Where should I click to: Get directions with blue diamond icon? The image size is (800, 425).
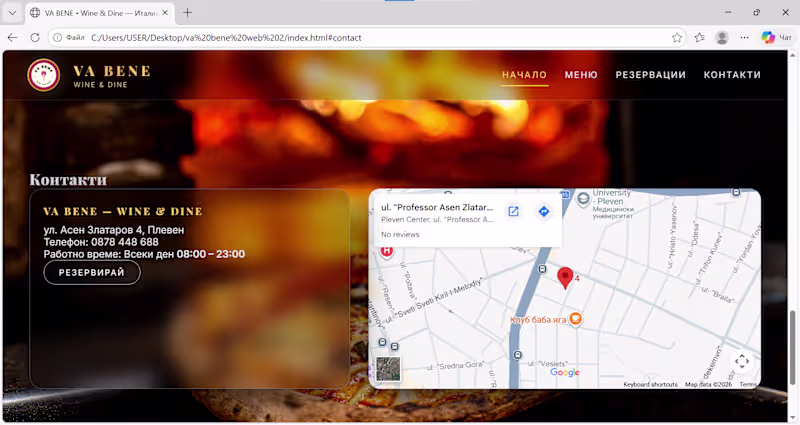point(544,211)
